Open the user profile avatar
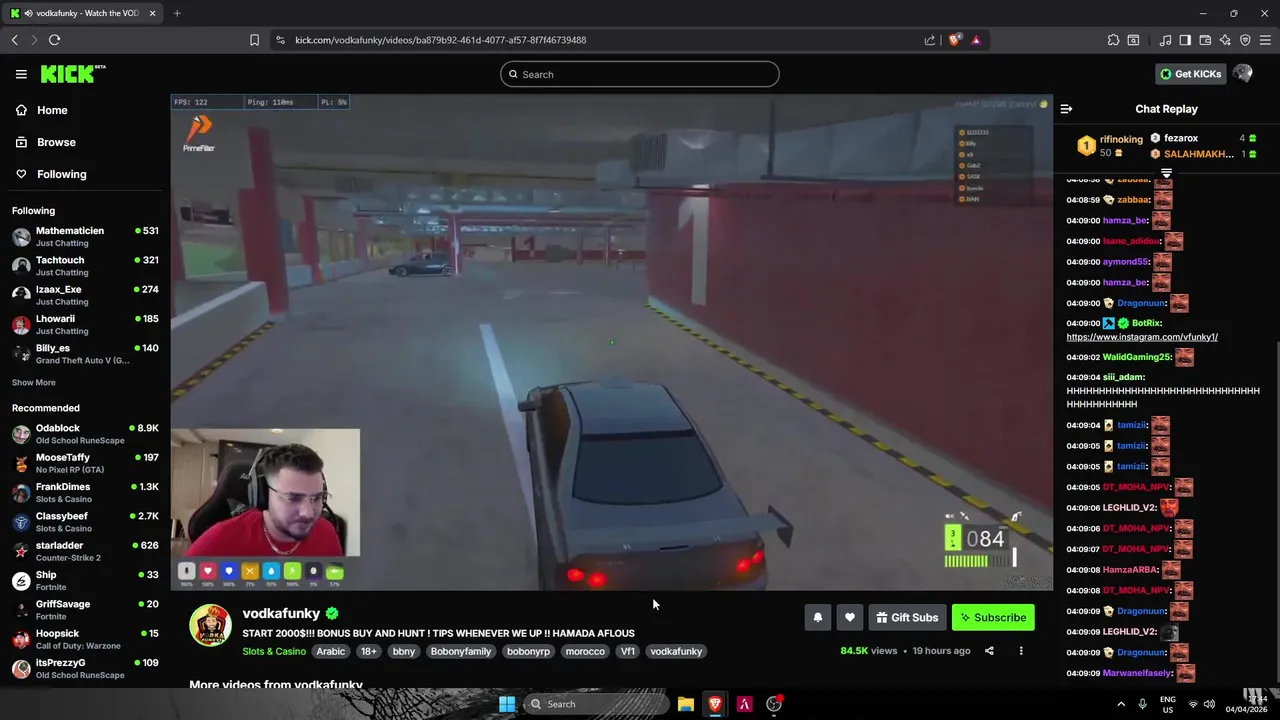 tap(1243, 74)
